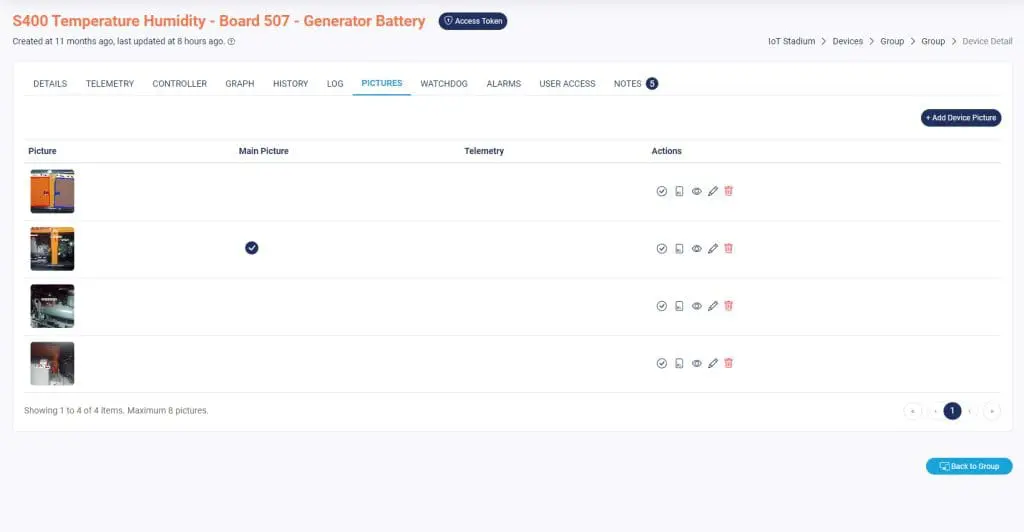Click the Add Device Picture button
Viewport: 1024px width, 532px height.
[x=960, y=118]
